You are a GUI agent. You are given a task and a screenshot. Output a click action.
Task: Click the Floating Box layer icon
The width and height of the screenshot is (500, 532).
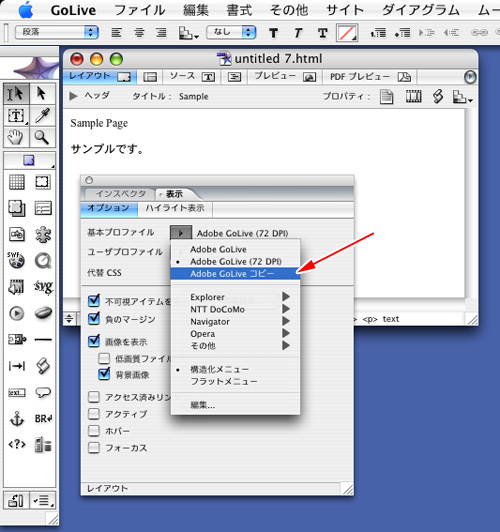(17, 208)
